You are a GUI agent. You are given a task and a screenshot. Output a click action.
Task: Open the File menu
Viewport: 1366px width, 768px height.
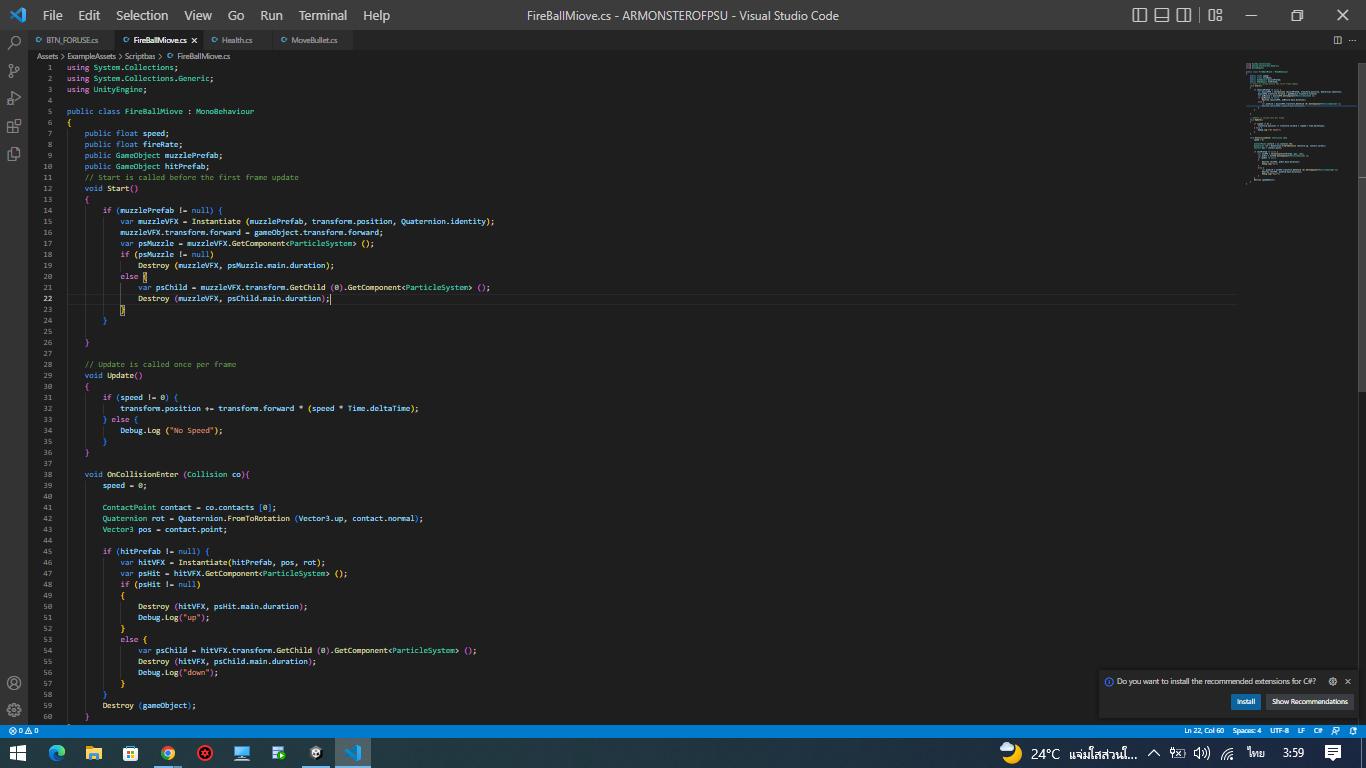coord(53,15)
